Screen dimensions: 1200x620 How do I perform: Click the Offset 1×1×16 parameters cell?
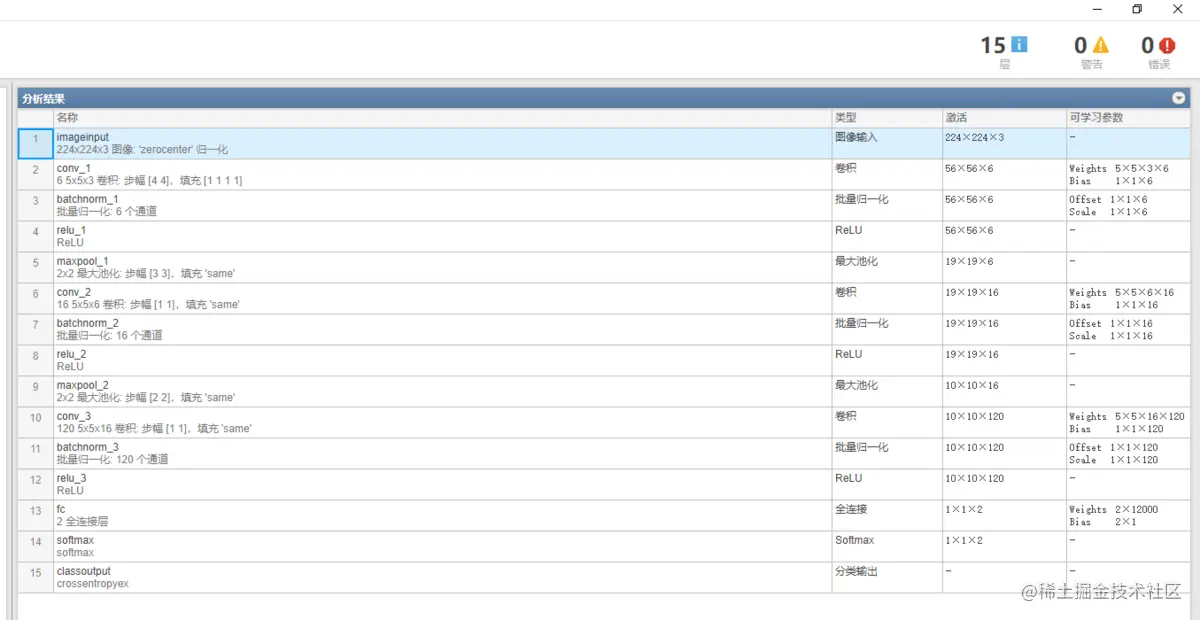click(x=1128, y=329)
